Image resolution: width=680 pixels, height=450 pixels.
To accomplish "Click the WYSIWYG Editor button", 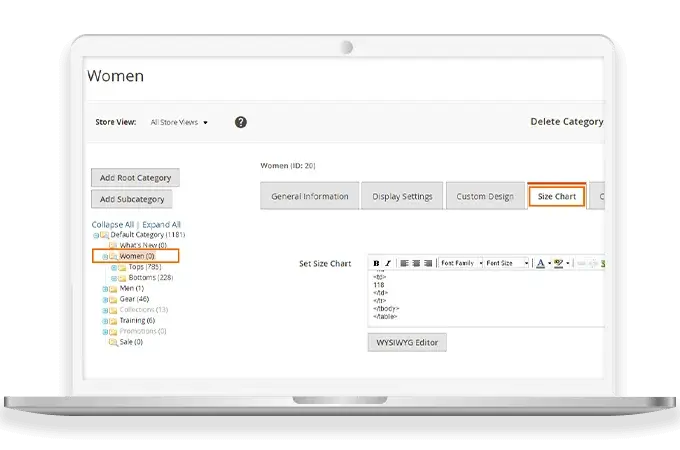I will click(x=407, y=342).
